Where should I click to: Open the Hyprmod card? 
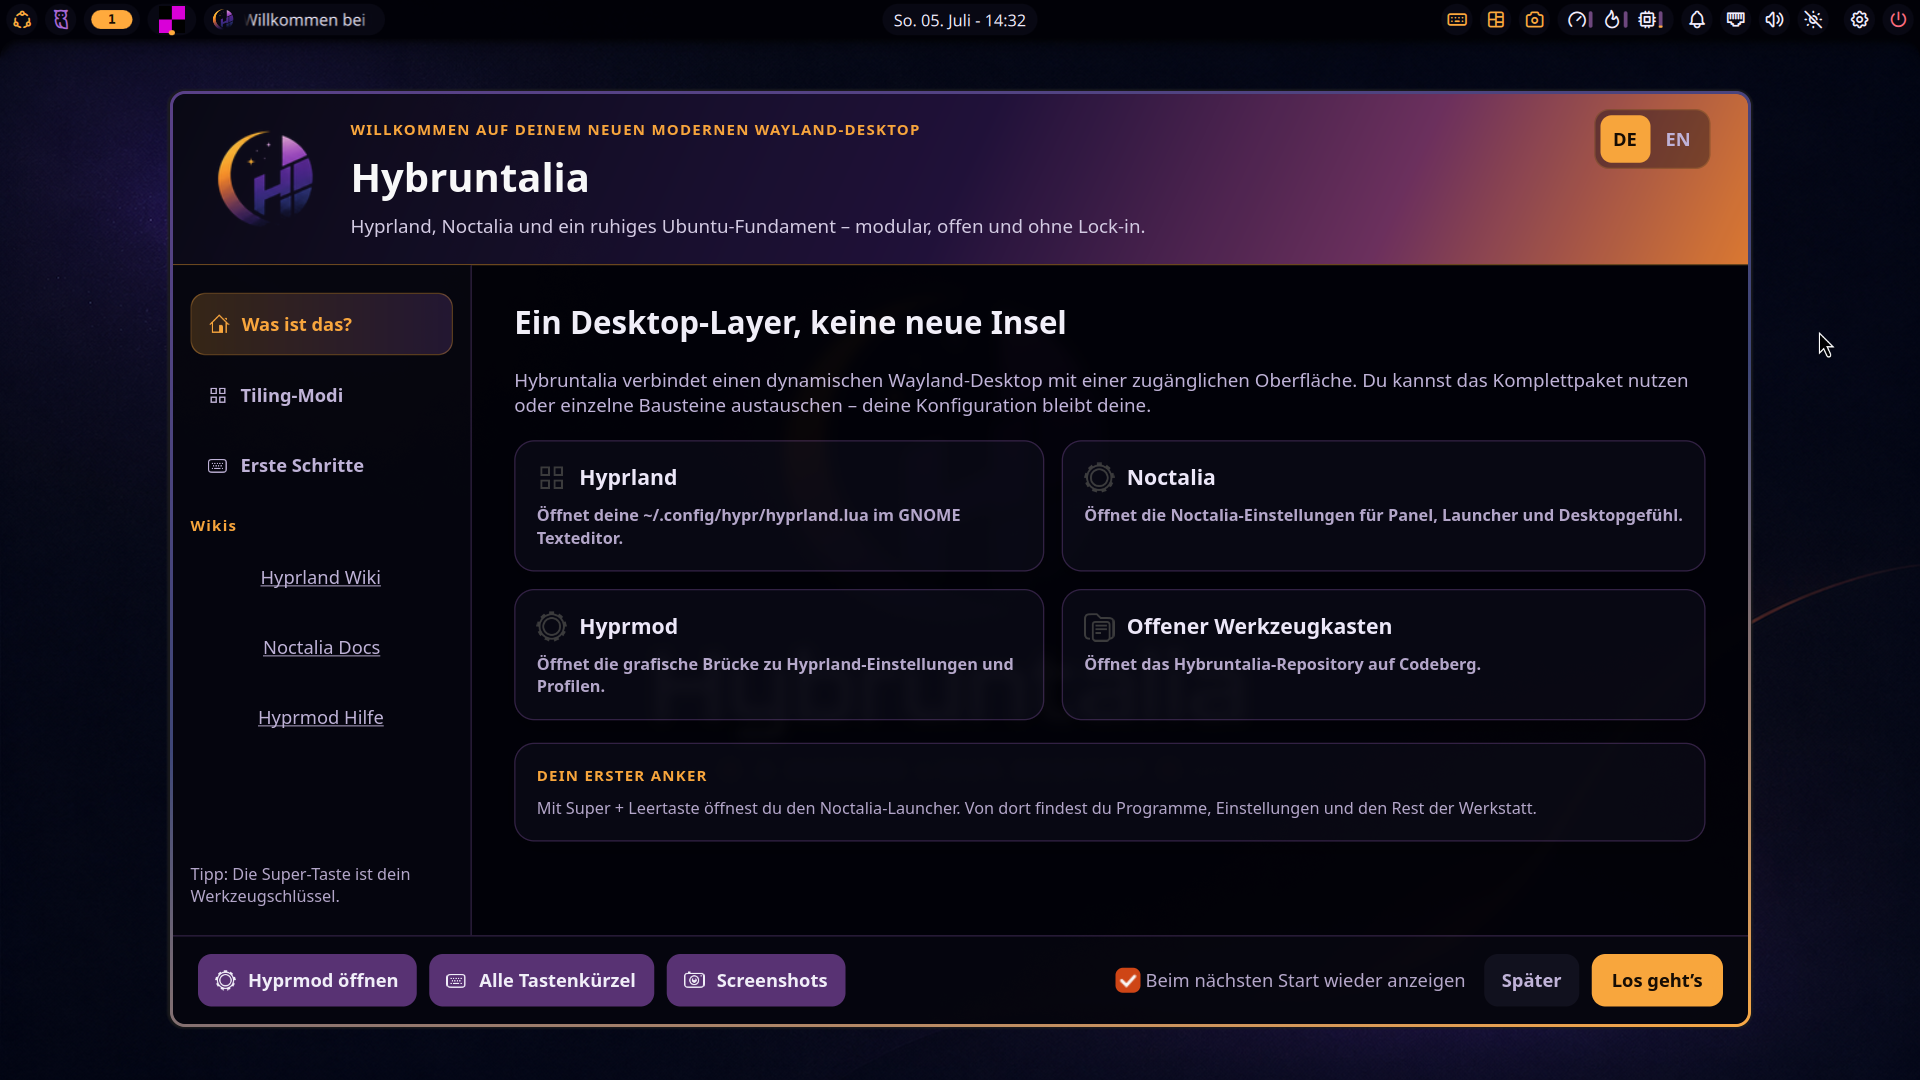pos(779,655)
